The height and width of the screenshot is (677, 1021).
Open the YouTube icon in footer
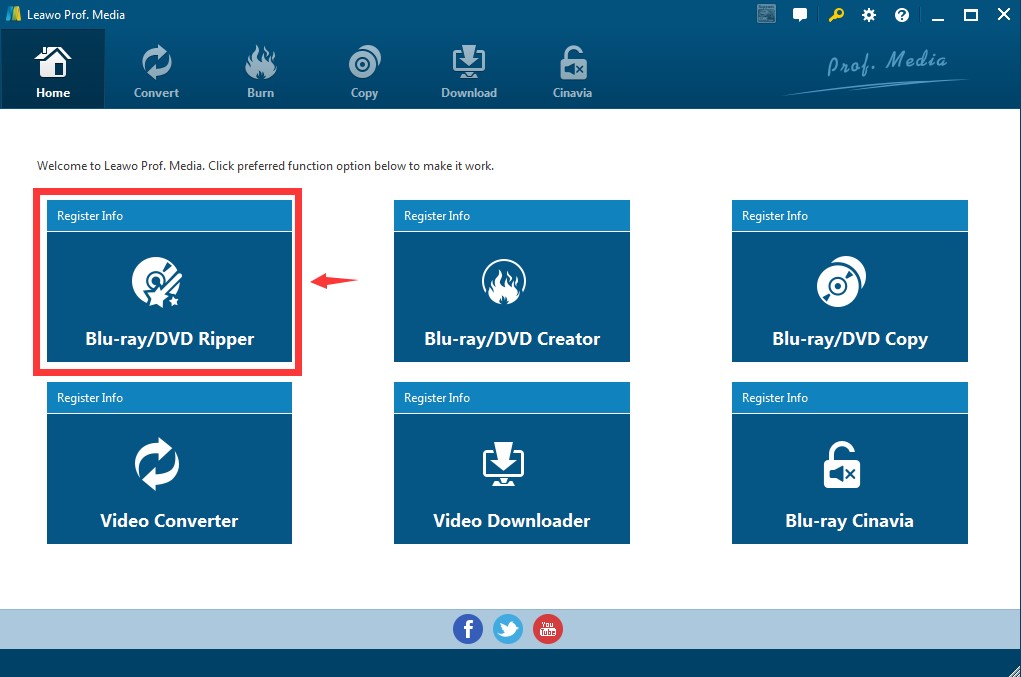548,629
